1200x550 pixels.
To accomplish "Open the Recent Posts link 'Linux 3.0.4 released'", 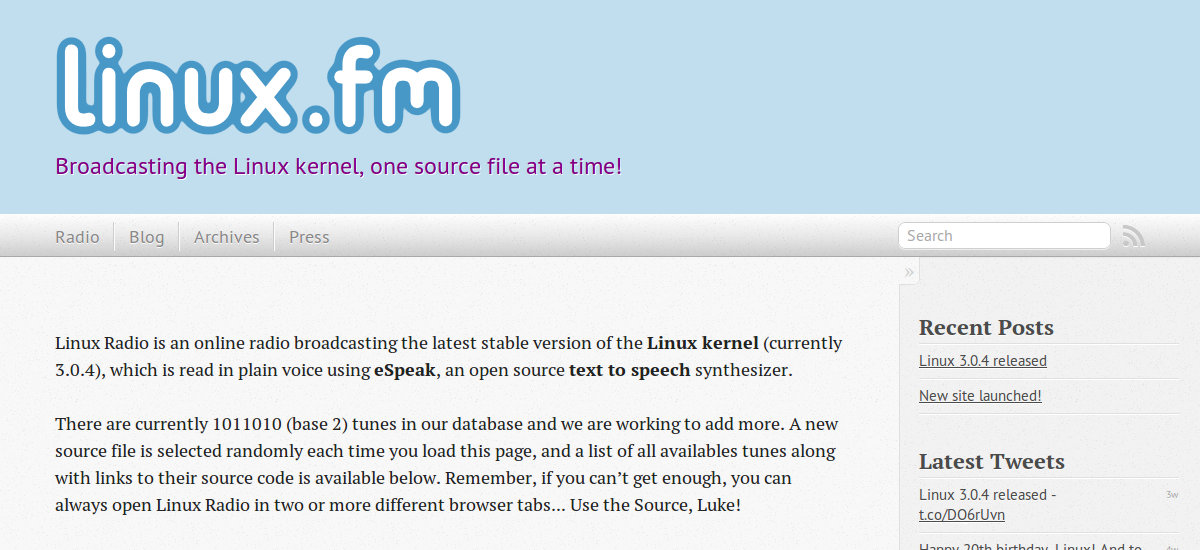I will coord(983,361).
